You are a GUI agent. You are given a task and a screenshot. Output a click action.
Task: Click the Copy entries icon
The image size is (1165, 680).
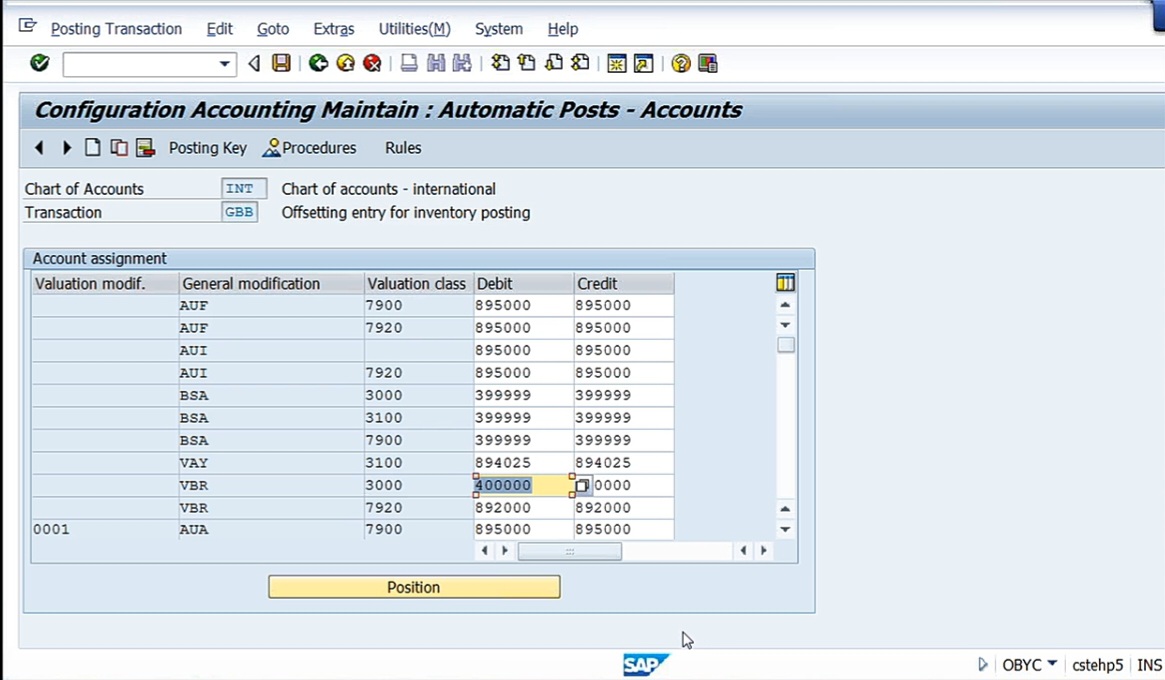click(119, 148)
